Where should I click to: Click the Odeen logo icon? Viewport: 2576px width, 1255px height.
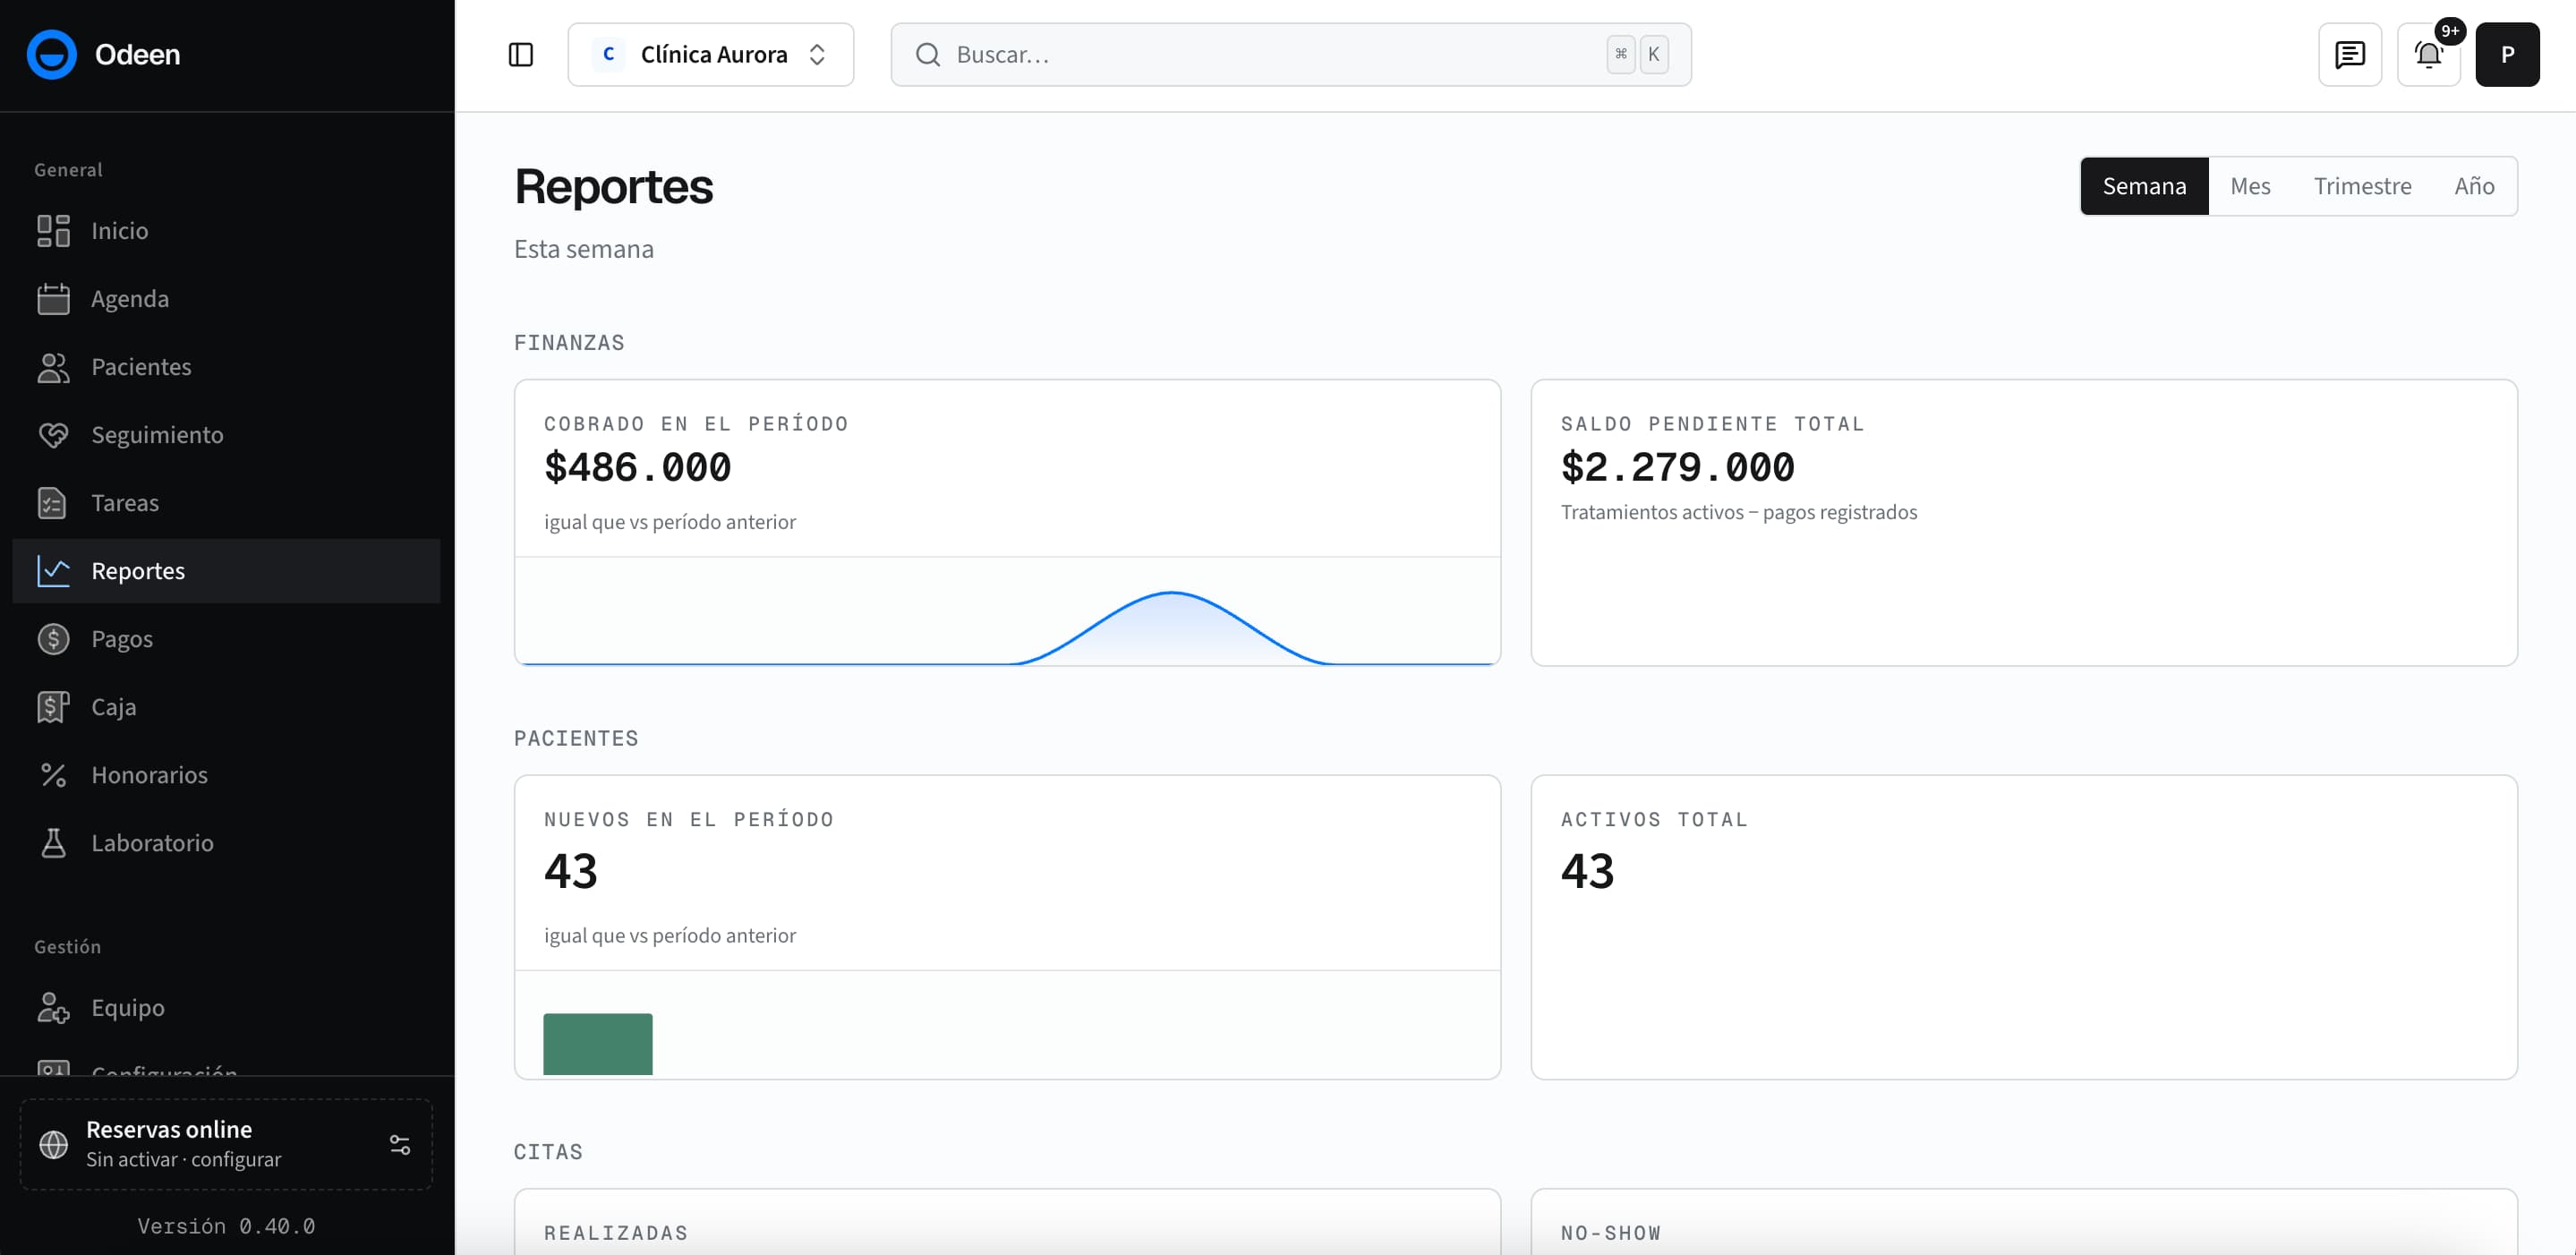click(x=51, y=54)
